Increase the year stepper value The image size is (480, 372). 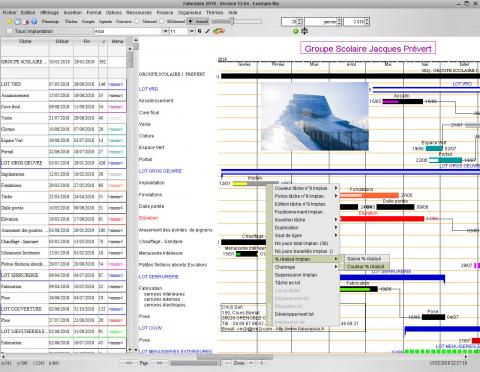[367, 20]
